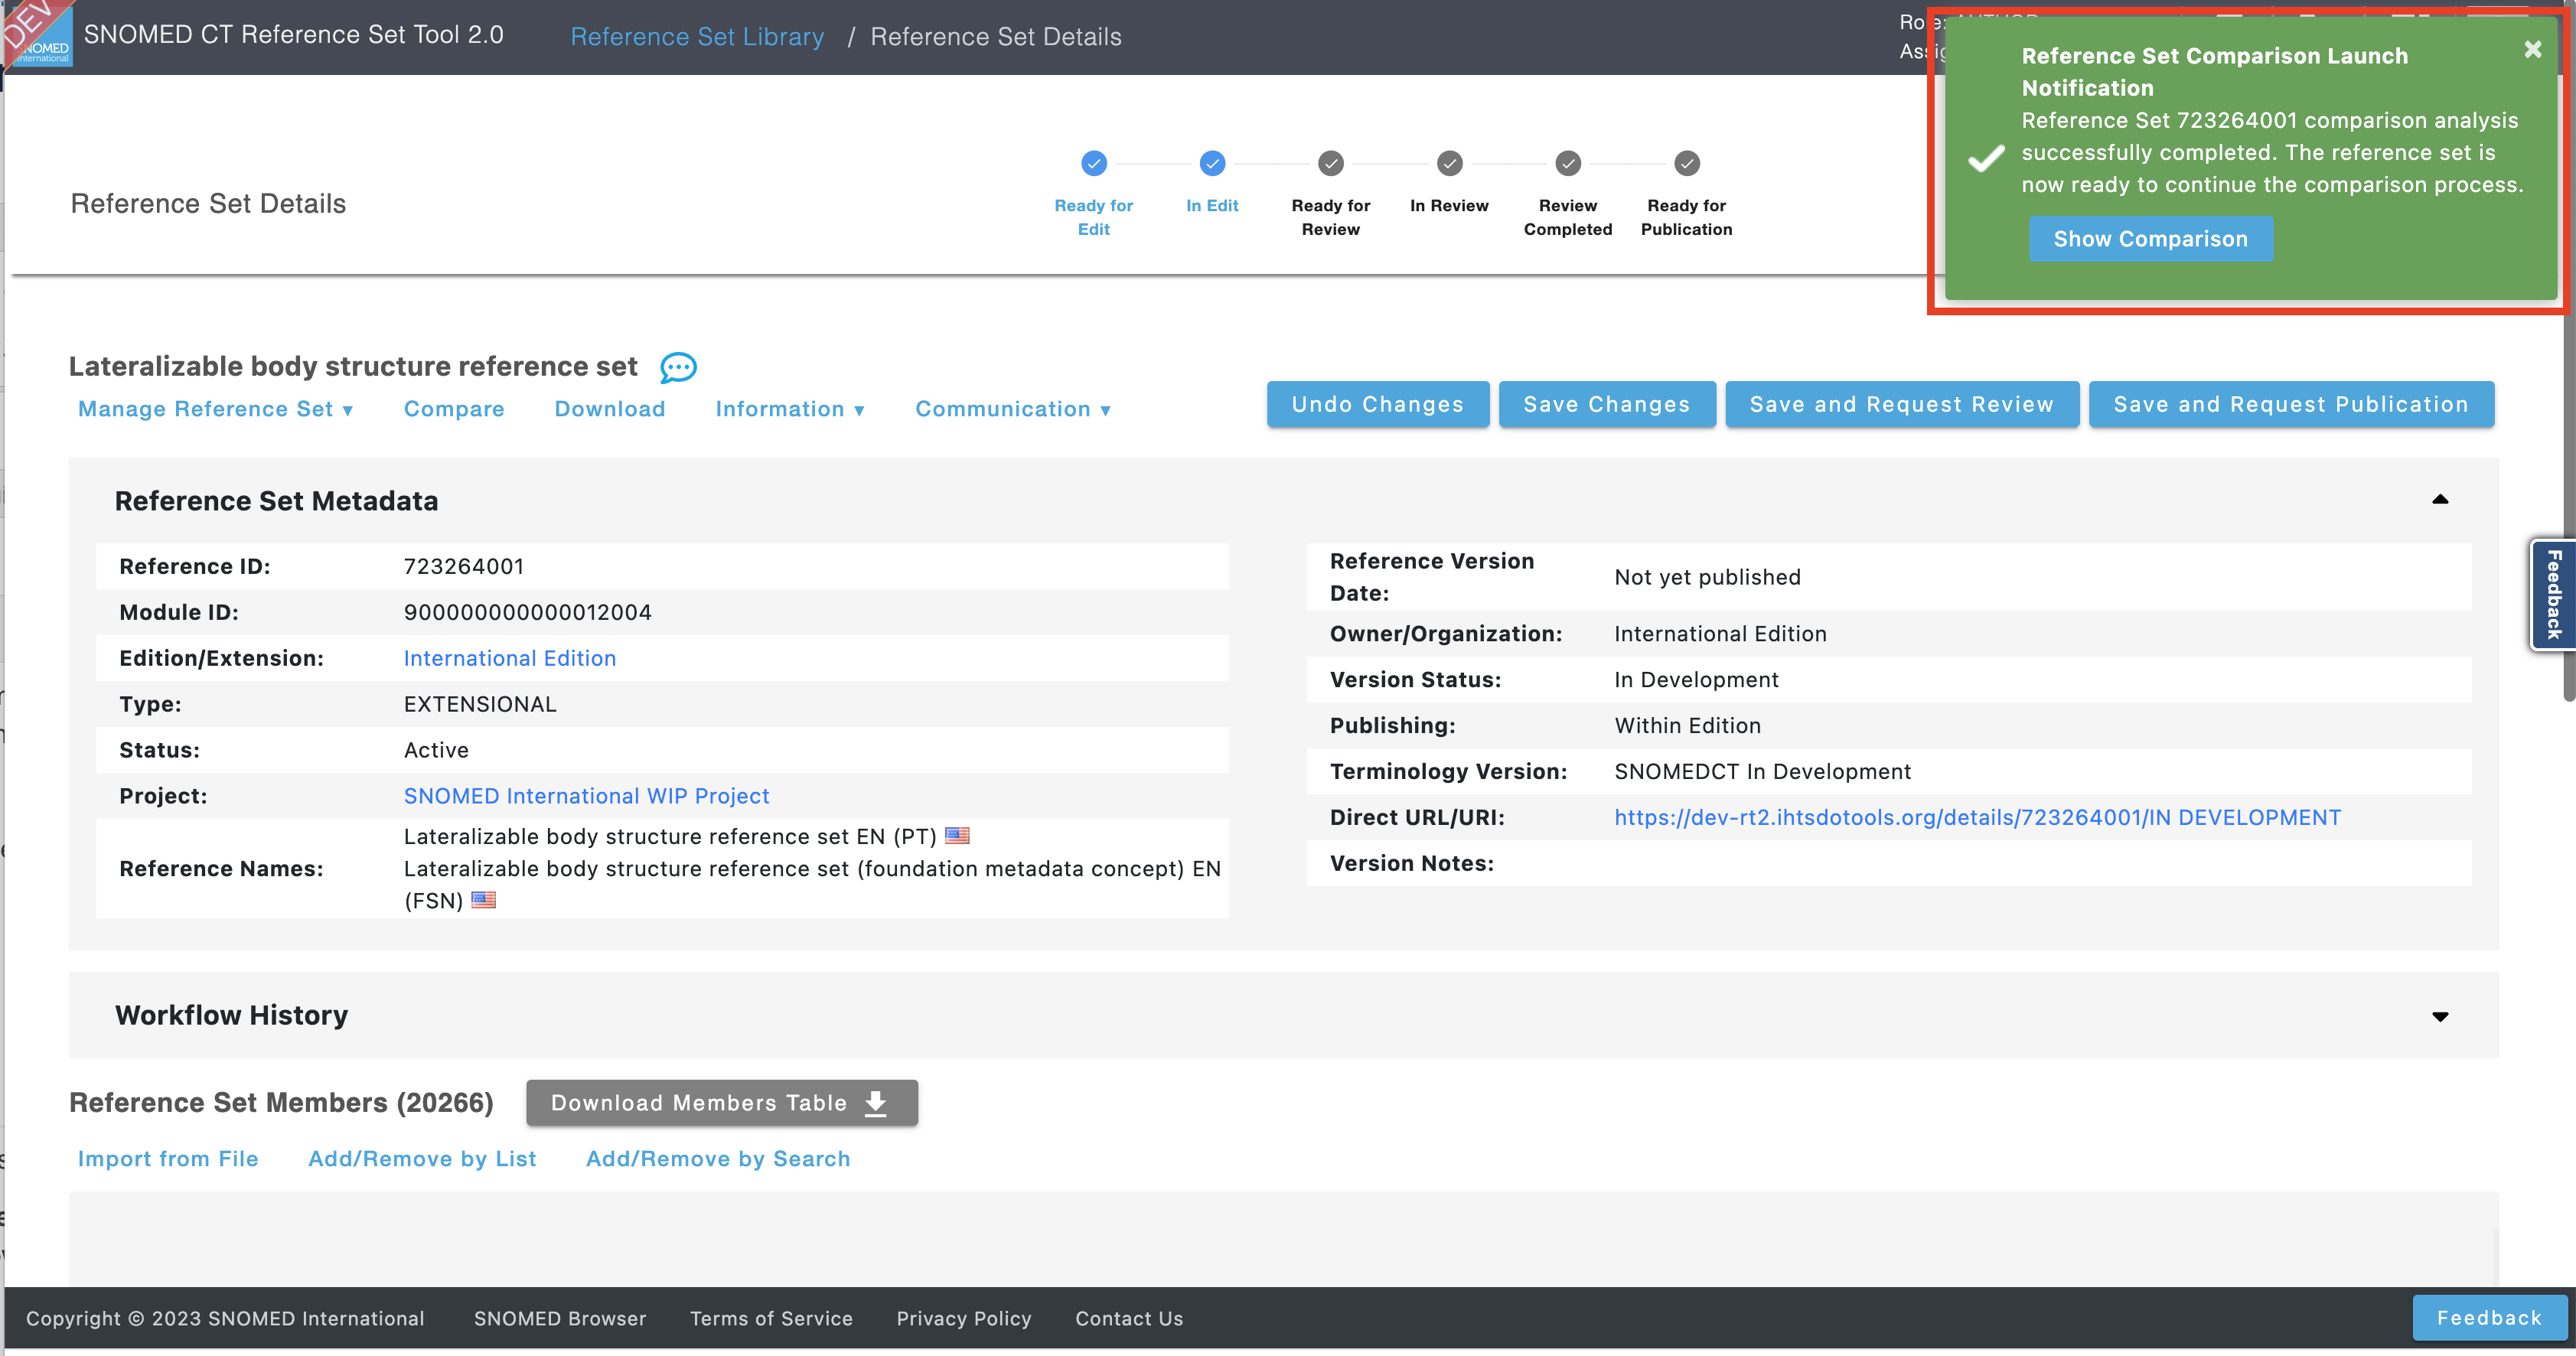The image size is (2576, 1356).
Task: Click Add/Remove by Search link
Action: pyautogui.click(x=718, y=1158)
